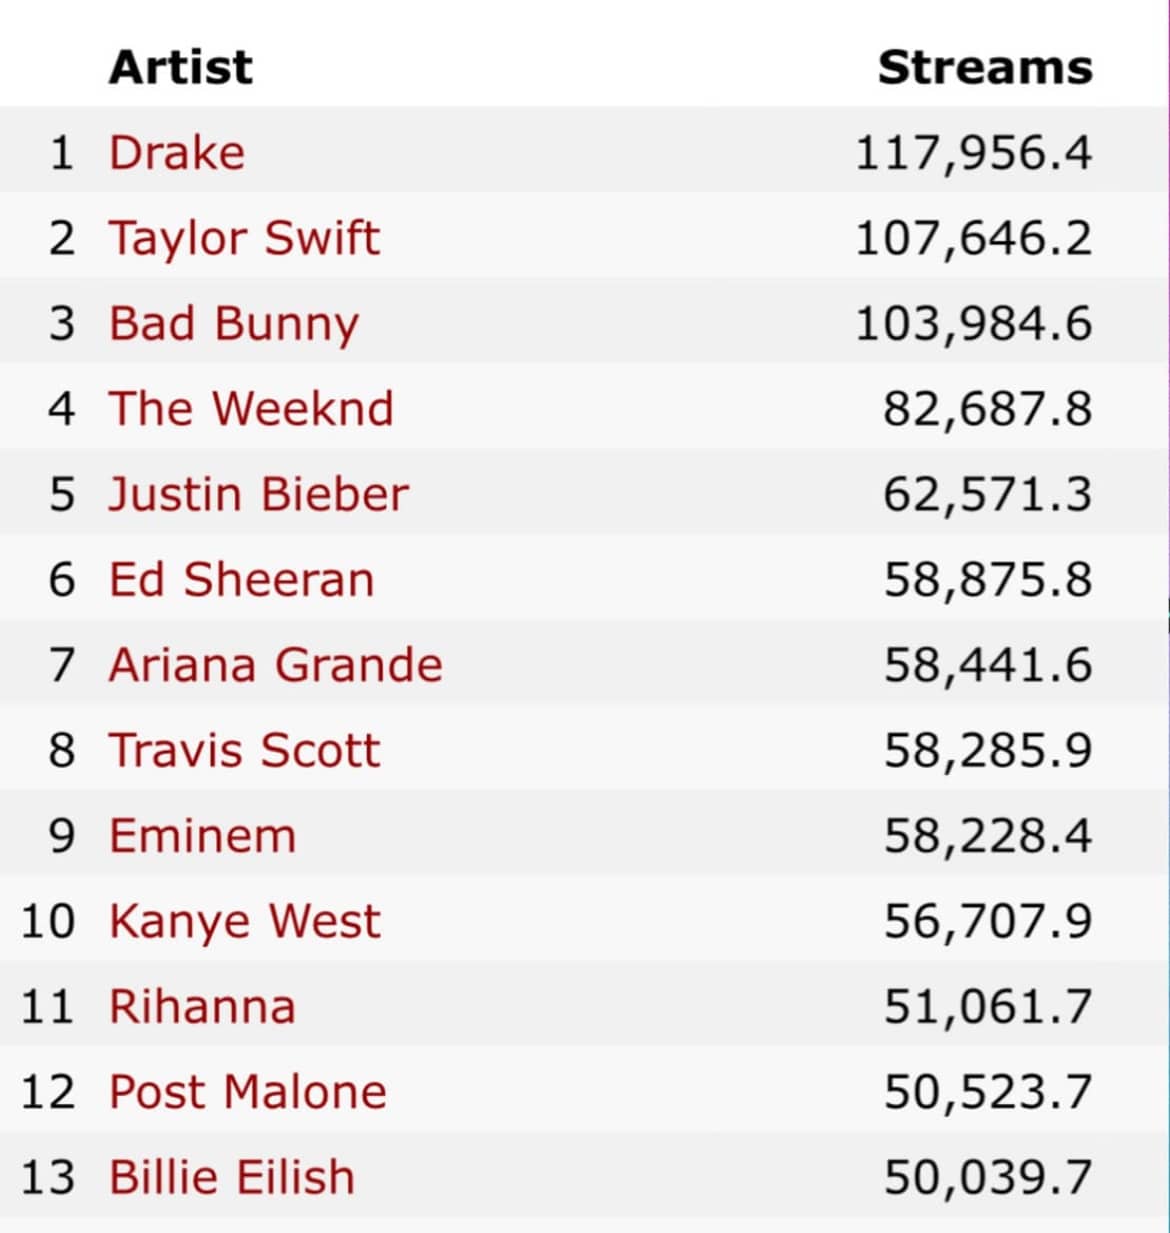Select Rihanna in the artist list
The image size is (1170, 1233).
click(x=202, y=1006)
